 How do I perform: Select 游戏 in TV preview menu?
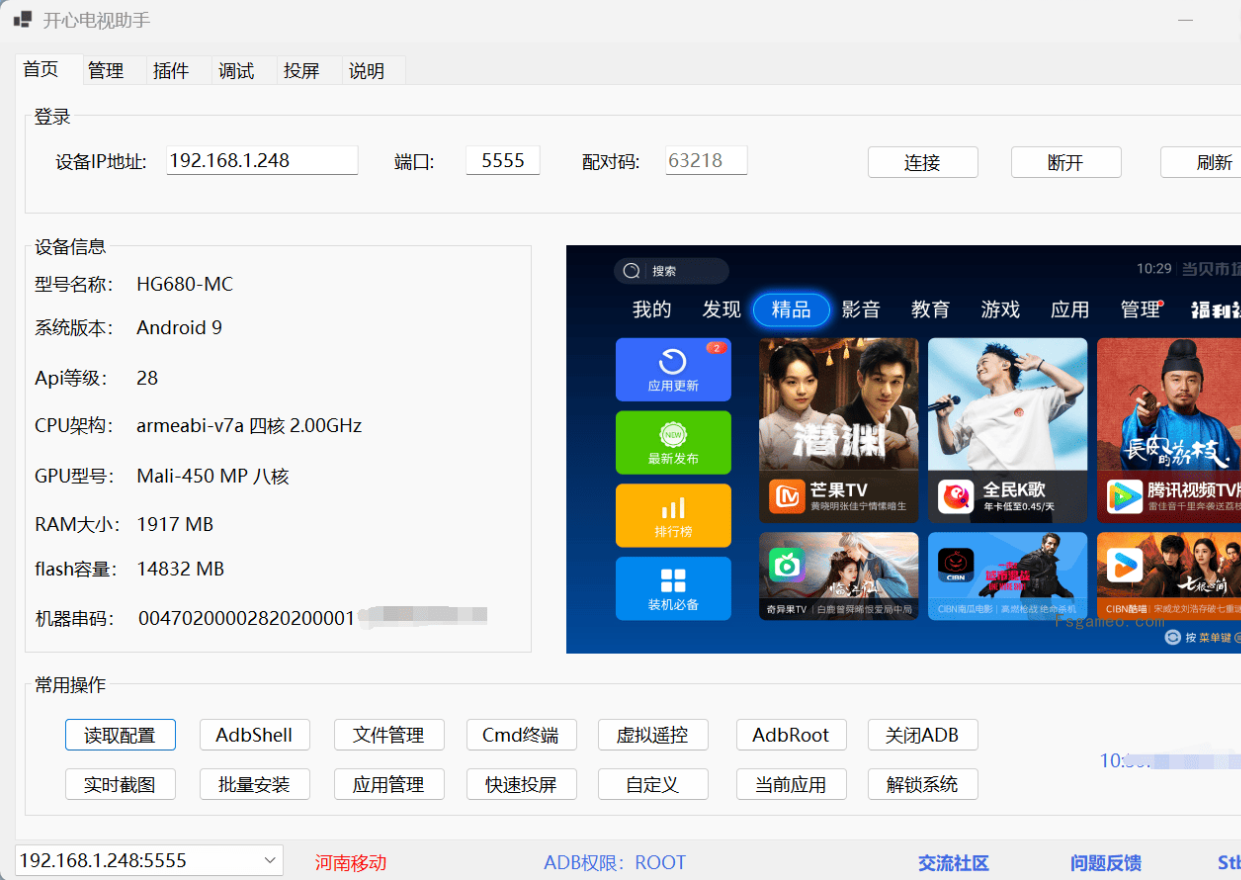point(1000,310)
